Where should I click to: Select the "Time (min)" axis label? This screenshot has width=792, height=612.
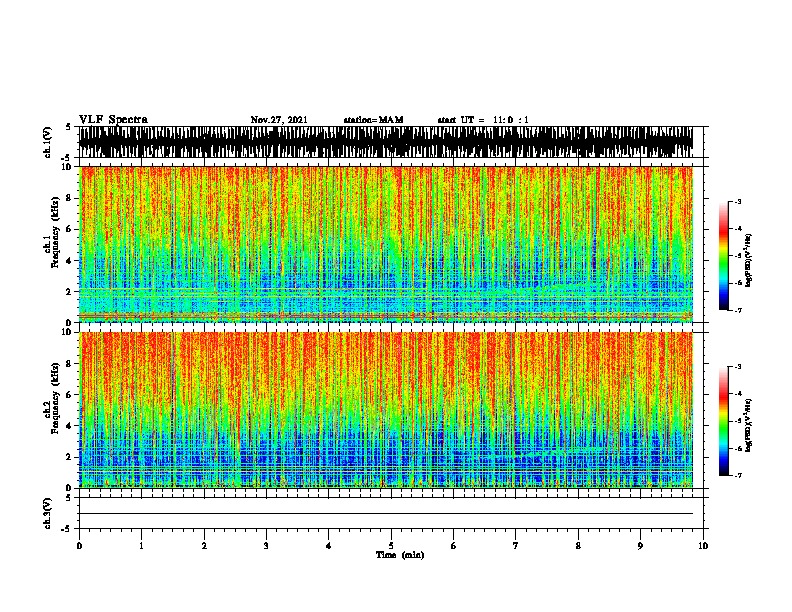pos(400,555)
